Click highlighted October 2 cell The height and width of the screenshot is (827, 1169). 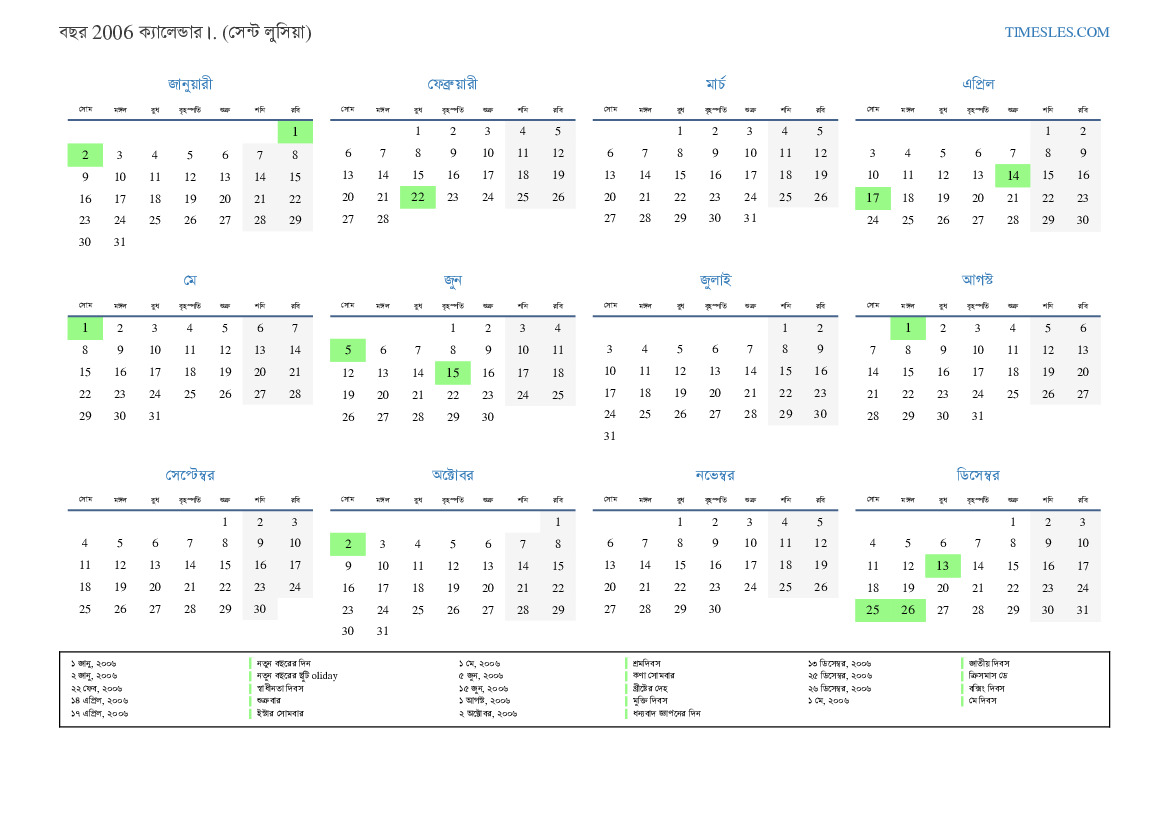coord(347,544)
